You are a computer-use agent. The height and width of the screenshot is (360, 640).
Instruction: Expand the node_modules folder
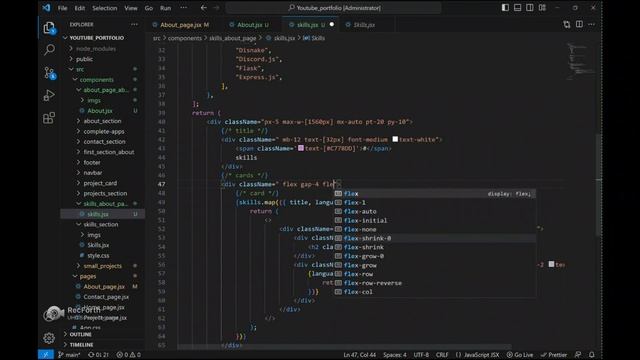(96, 49)
